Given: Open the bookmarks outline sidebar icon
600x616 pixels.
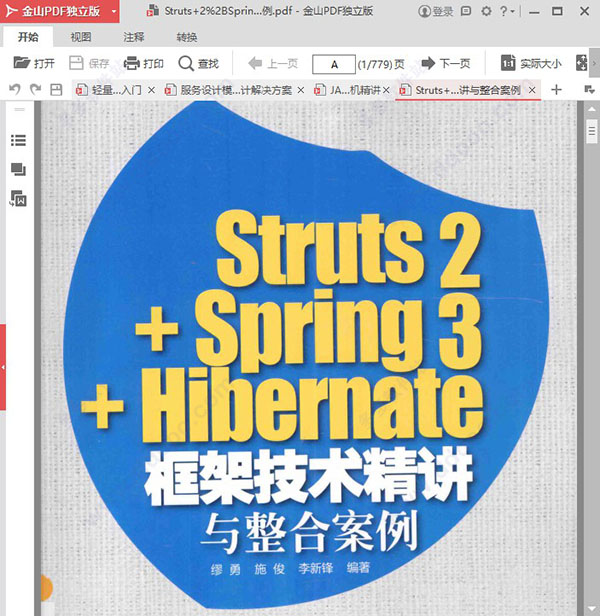Looking at the screenshot, I should [18, 140].
